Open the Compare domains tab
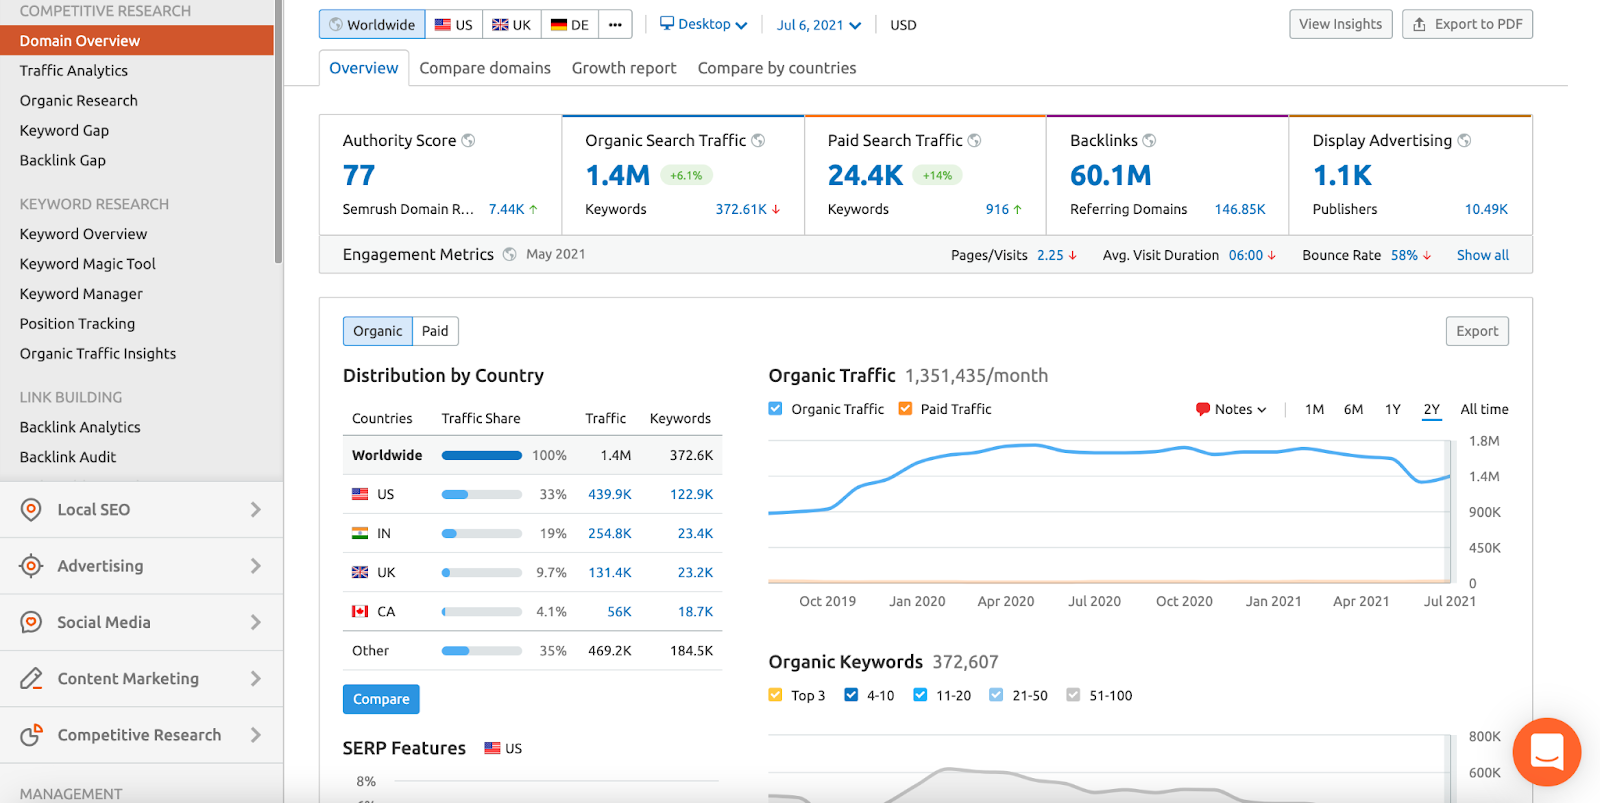Screen dimensions: 1600x803 tap(485, 68)
